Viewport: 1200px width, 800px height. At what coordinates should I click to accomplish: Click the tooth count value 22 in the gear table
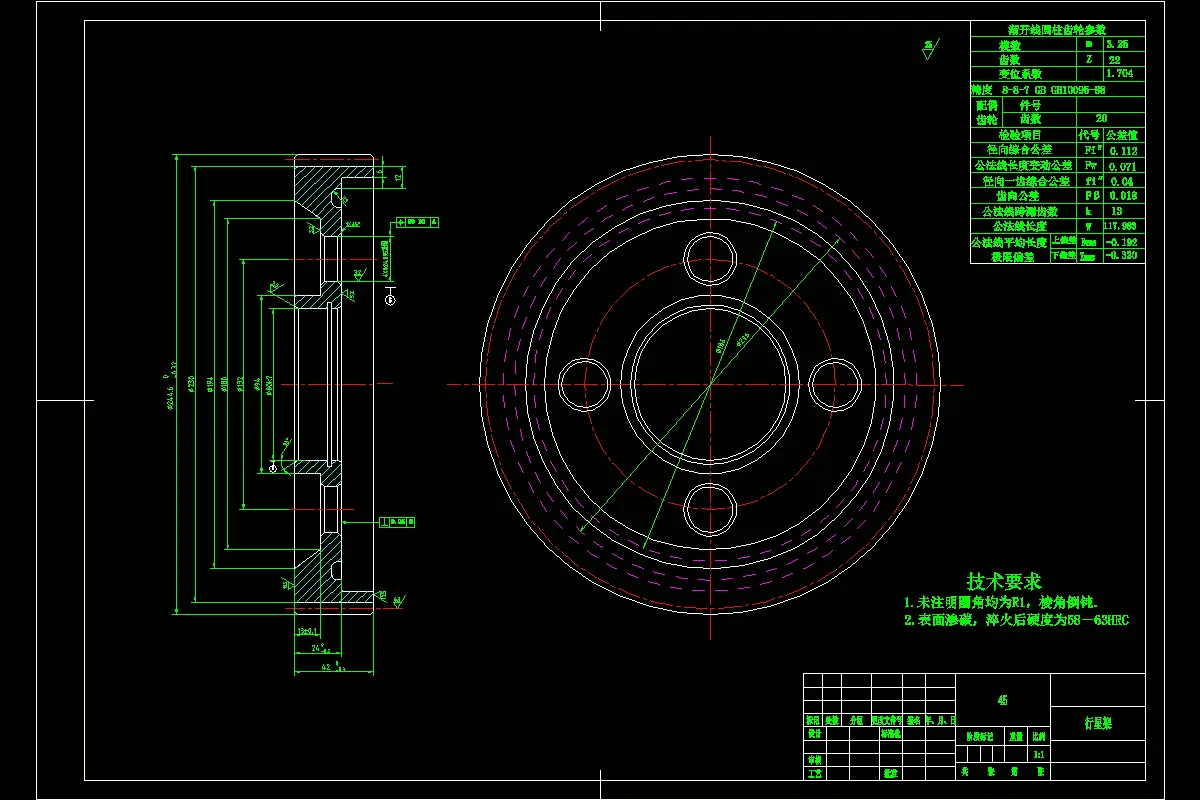[x=1114, y=59]
